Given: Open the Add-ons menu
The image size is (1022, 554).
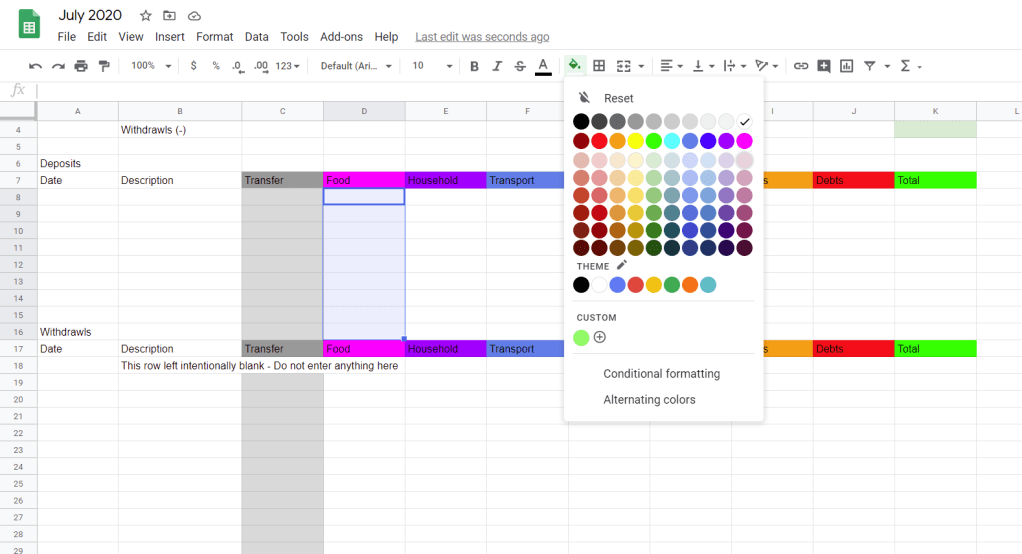Looking at the screenshot, I should (341, 37).
